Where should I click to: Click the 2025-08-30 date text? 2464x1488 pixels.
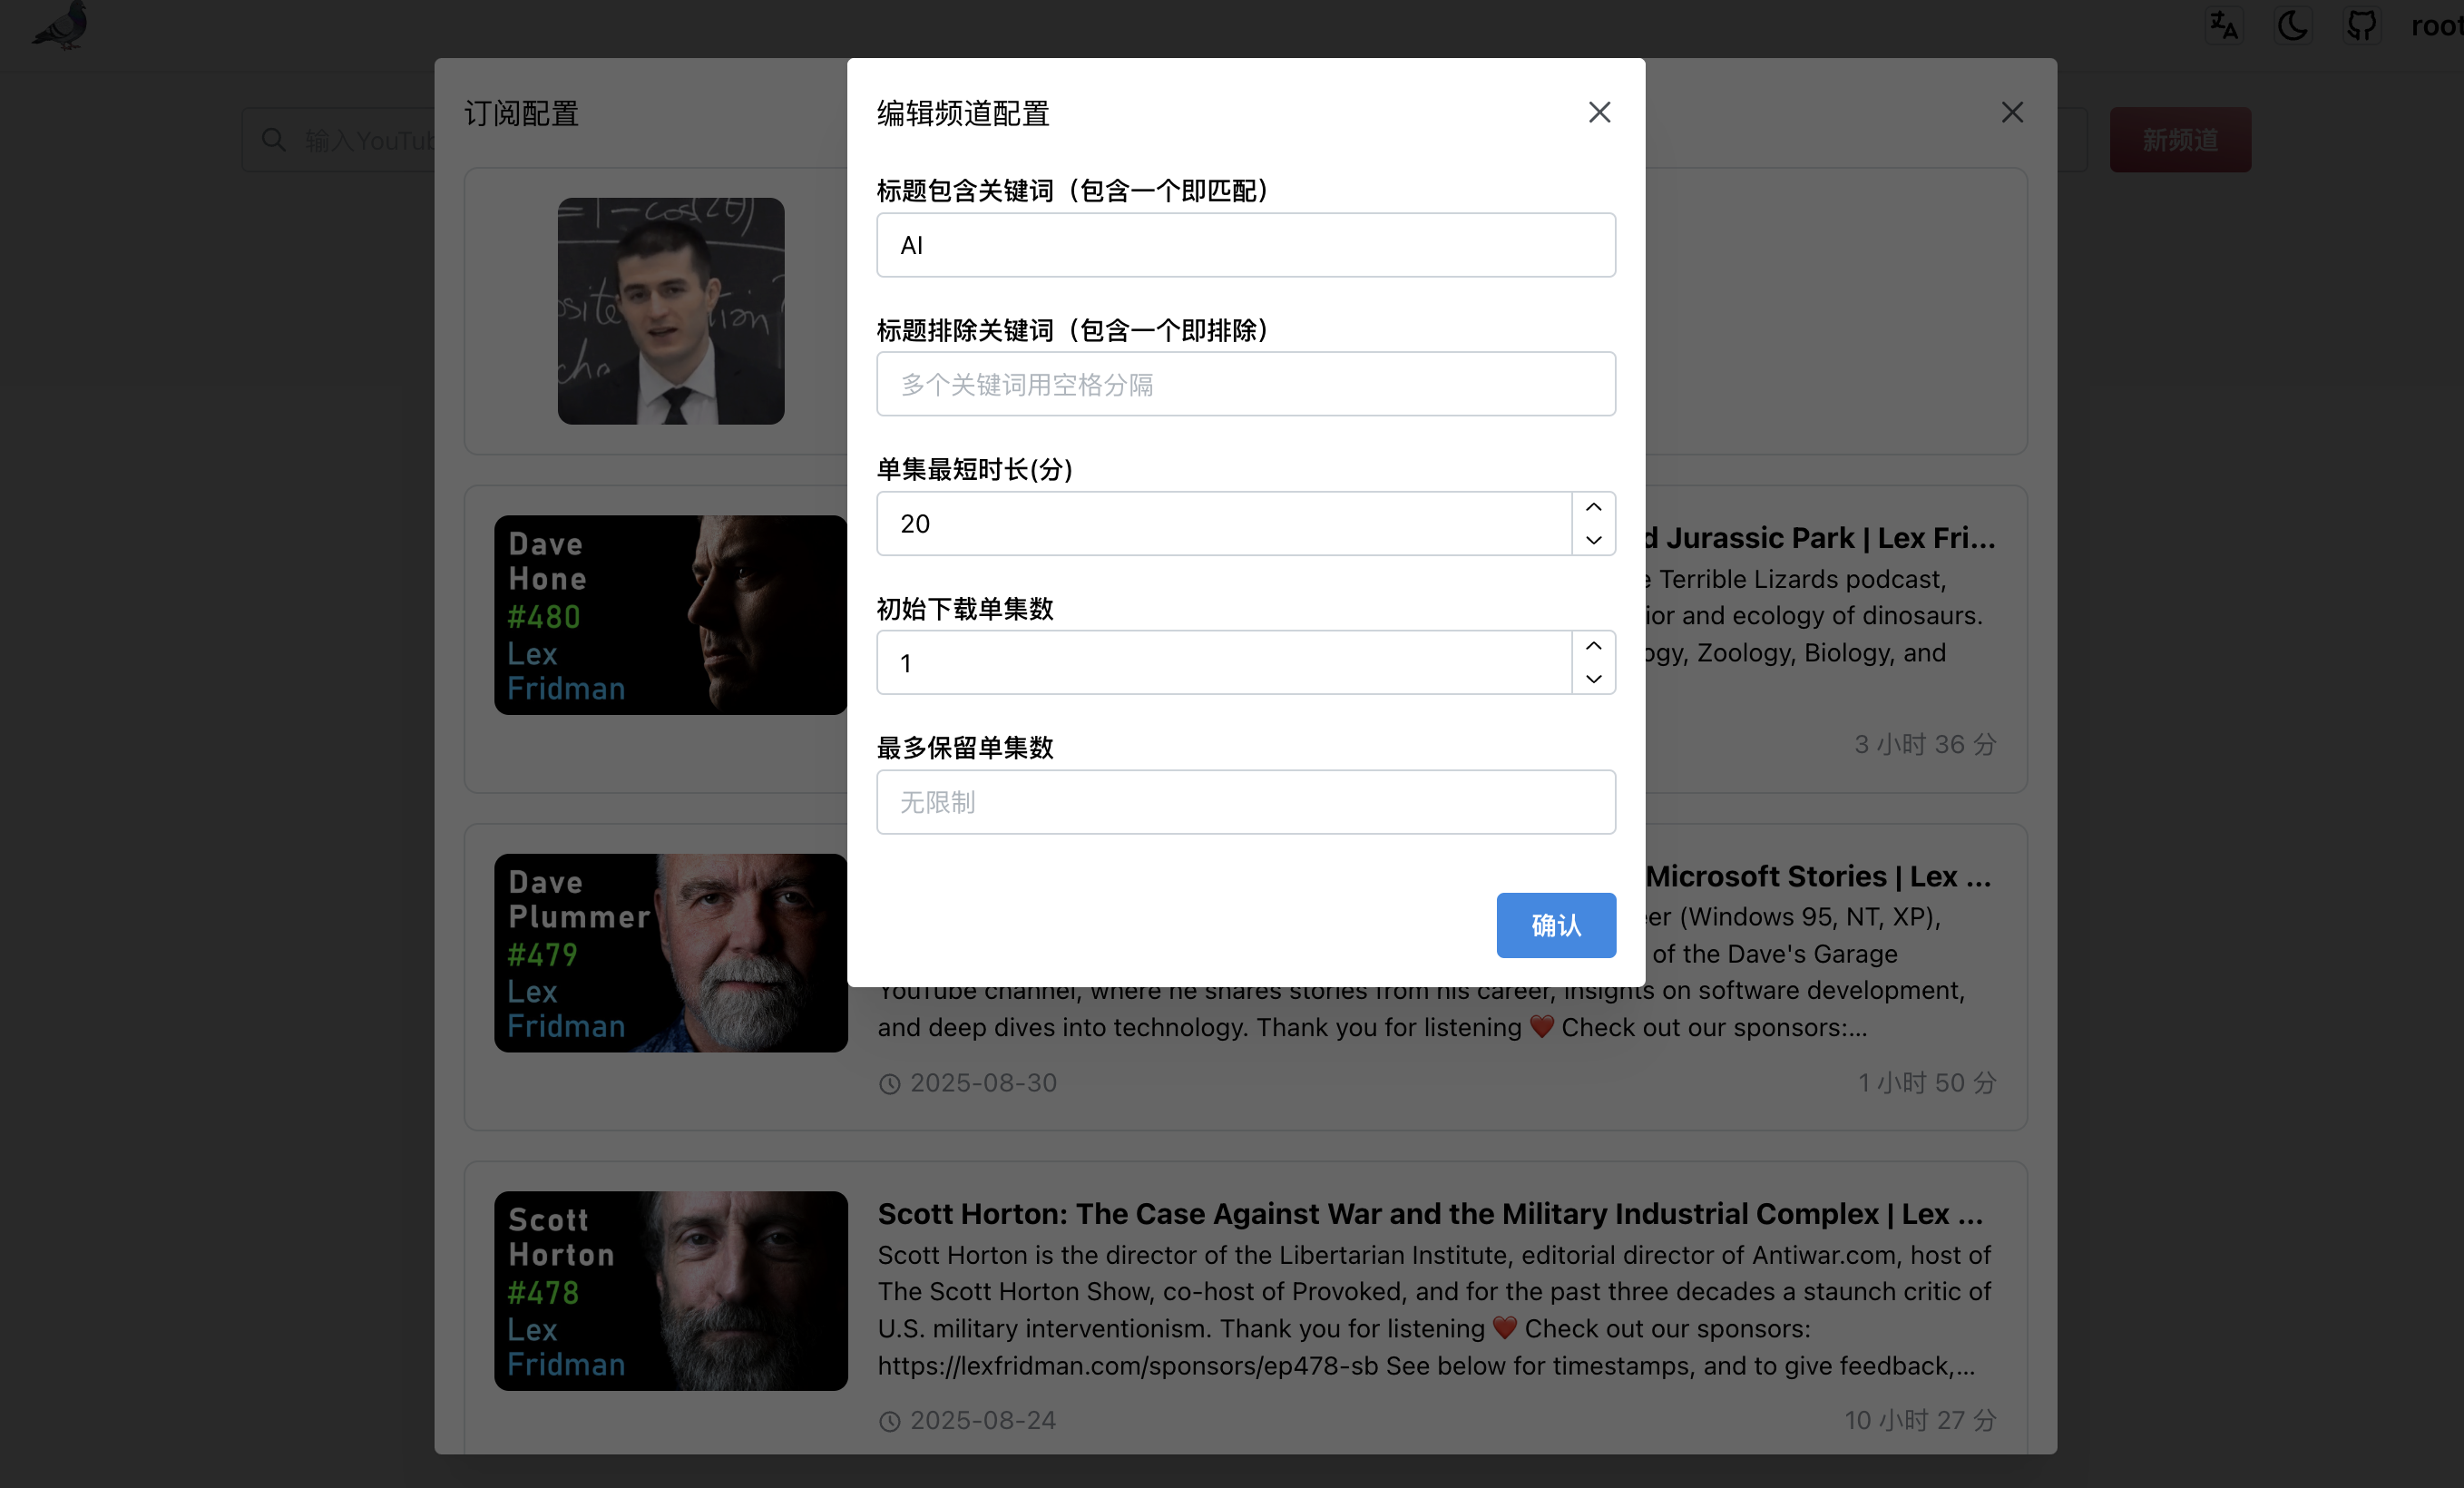click(x=983, y=1083)
